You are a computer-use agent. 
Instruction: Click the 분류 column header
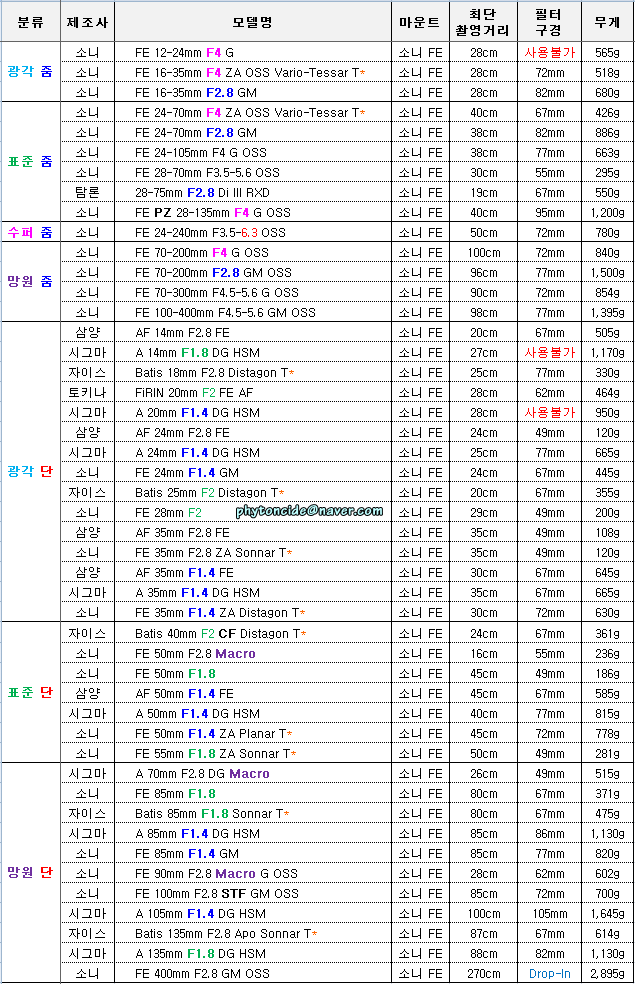(x=30, y=23)
